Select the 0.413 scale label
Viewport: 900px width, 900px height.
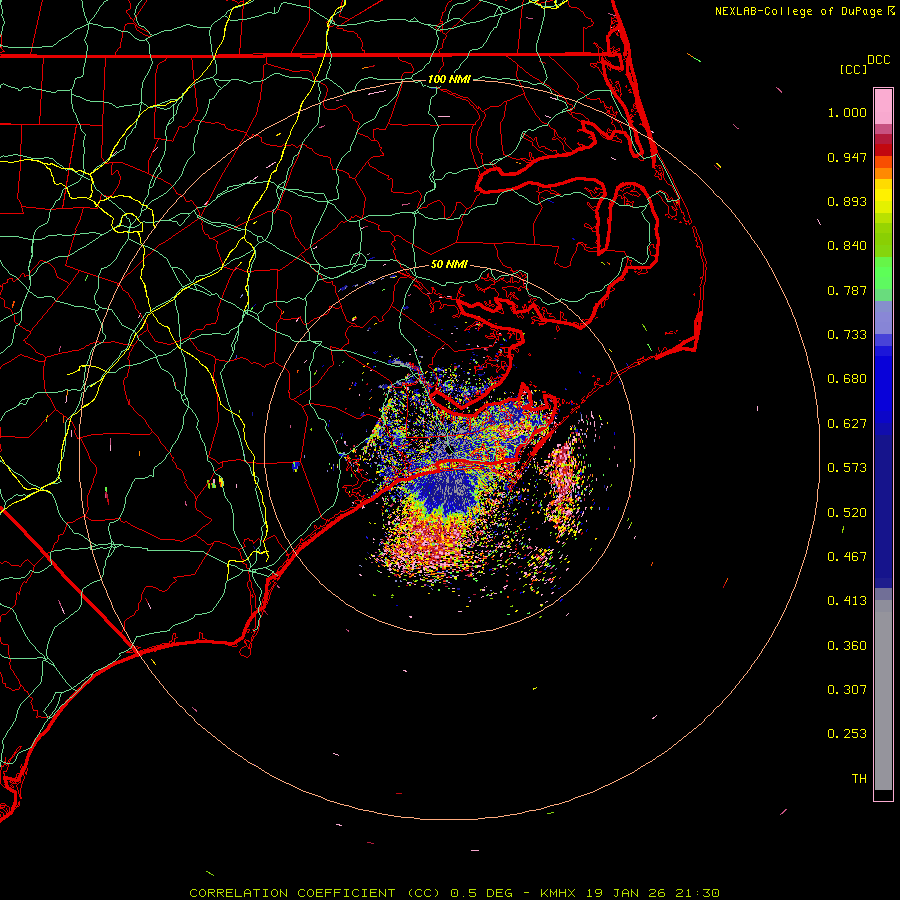click(847, 601)
